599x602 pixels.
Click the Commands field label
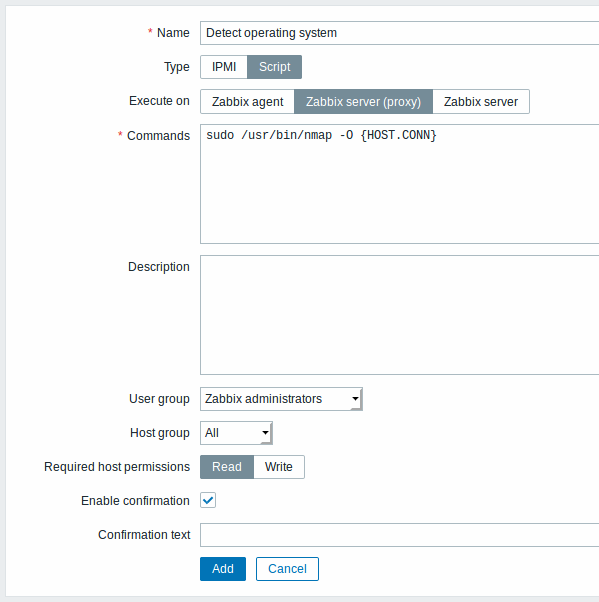[158, 136]
